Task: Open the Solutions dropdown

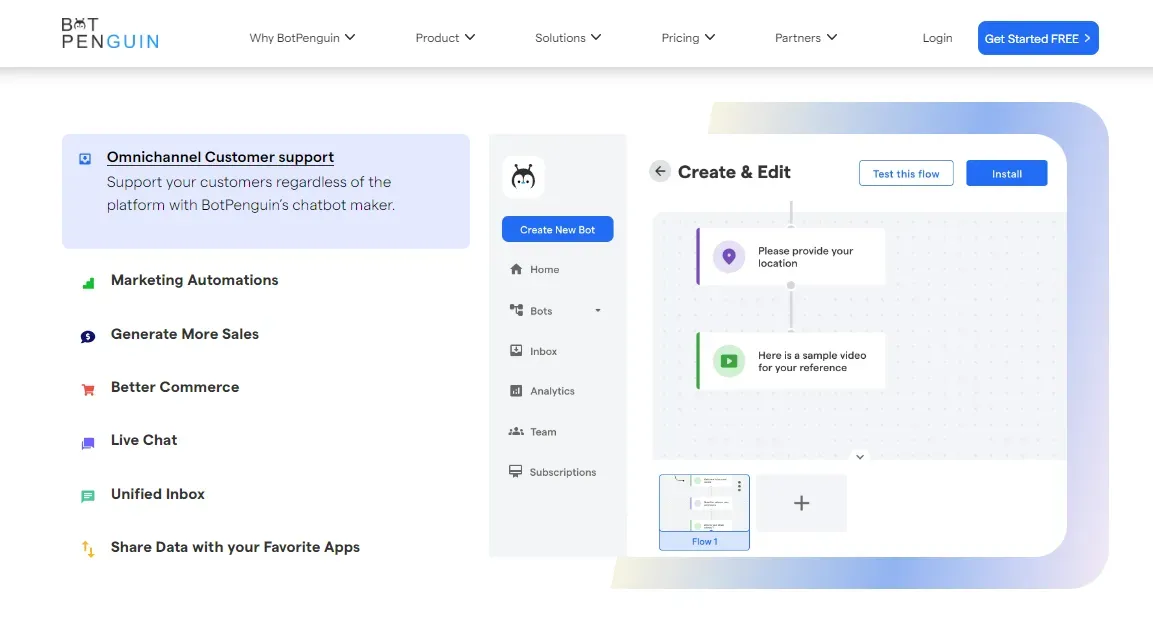Action: tap(568, 37)
